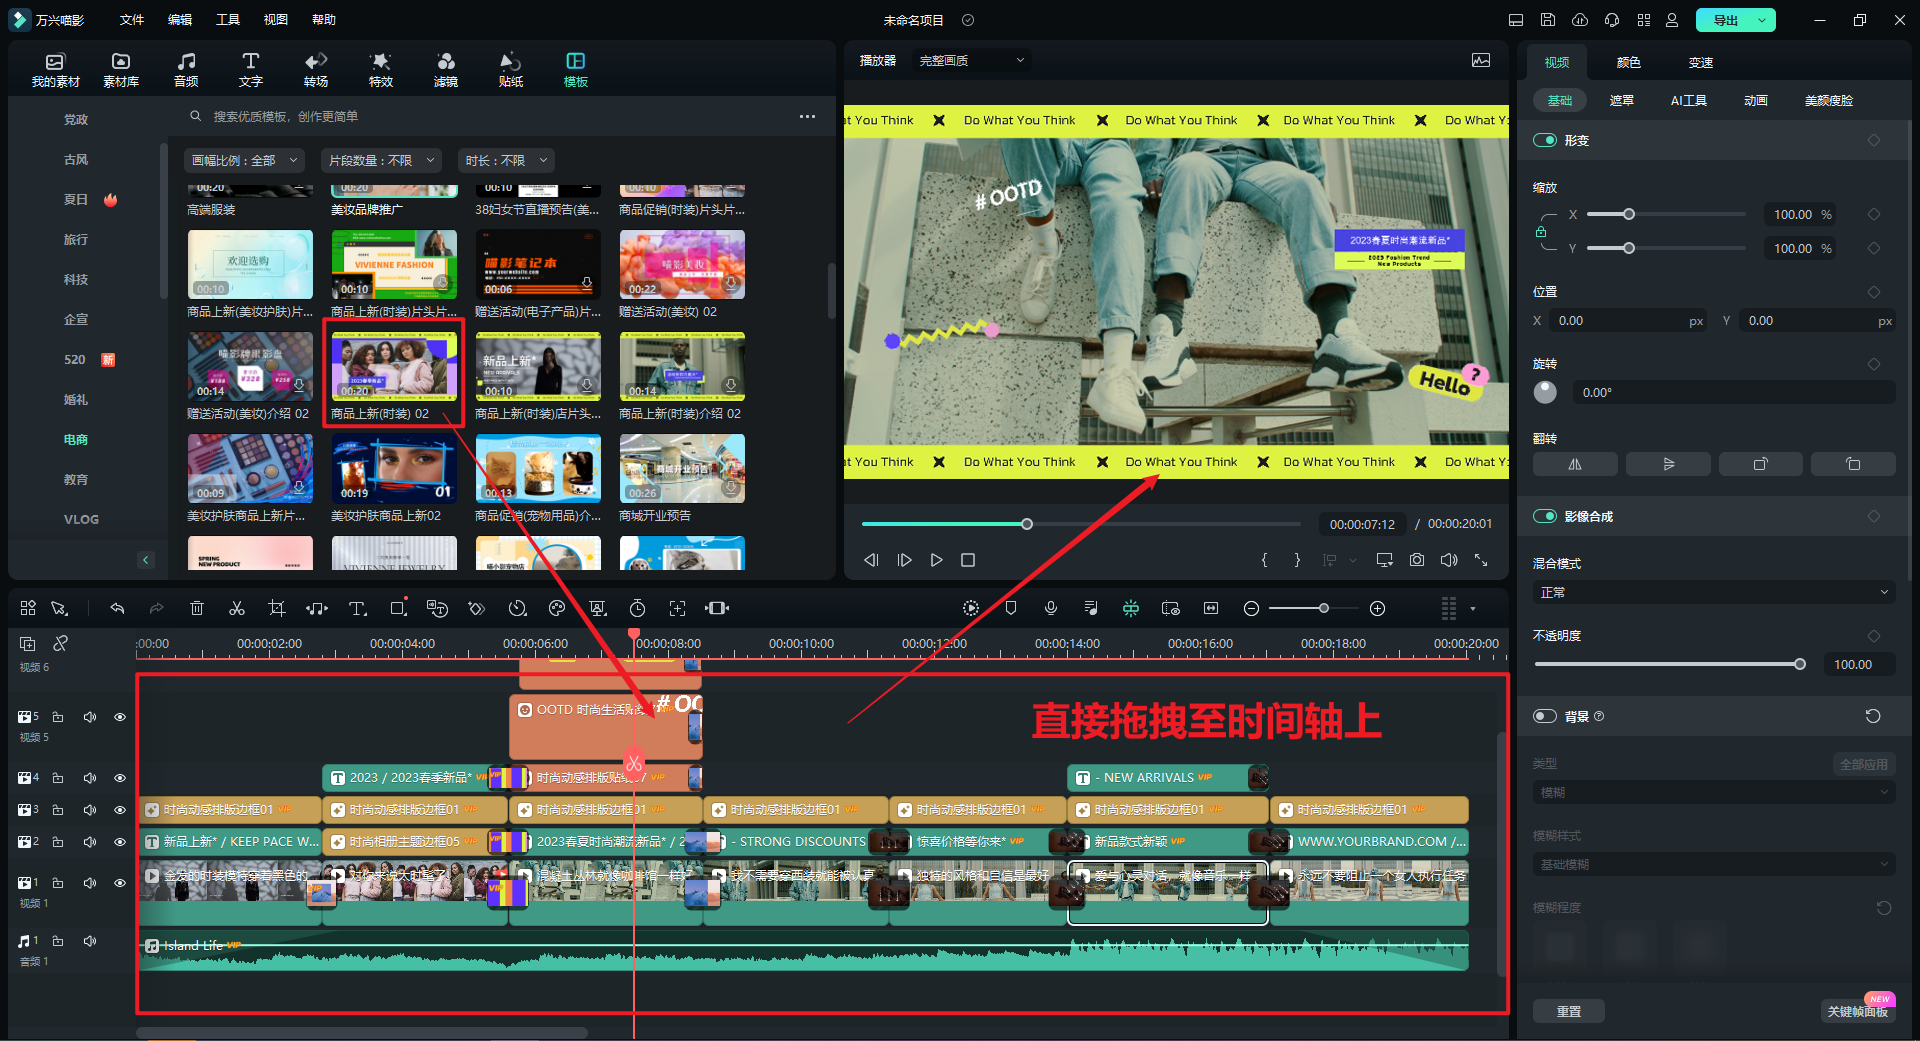Toggle the 形变 transform switch
Image resolution: width=1920 pixels, height=1041 pixels.
pos(1545,140)
